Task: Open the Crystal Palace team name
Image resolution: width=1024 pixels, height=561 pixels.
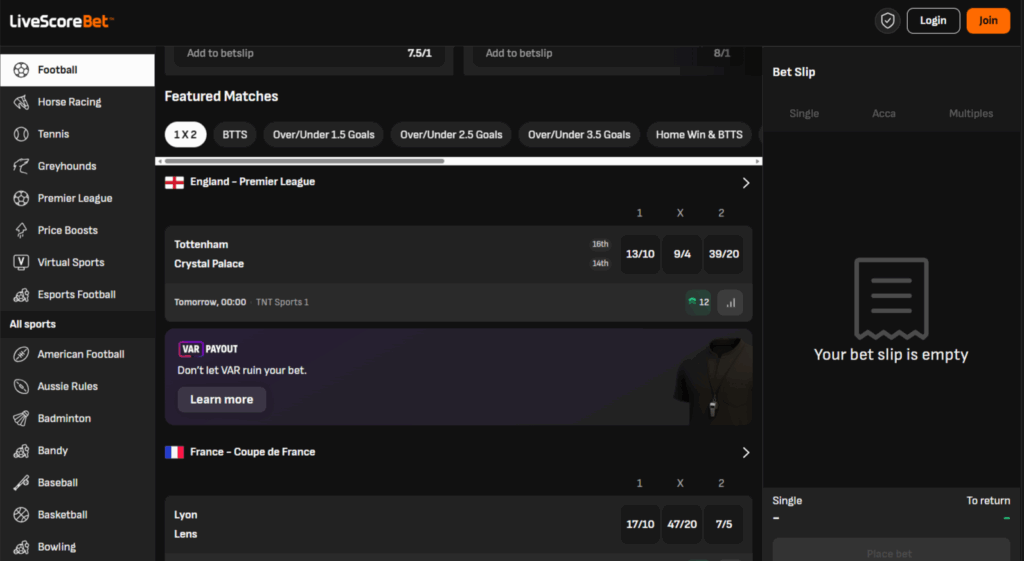Action: coord(209,264)
